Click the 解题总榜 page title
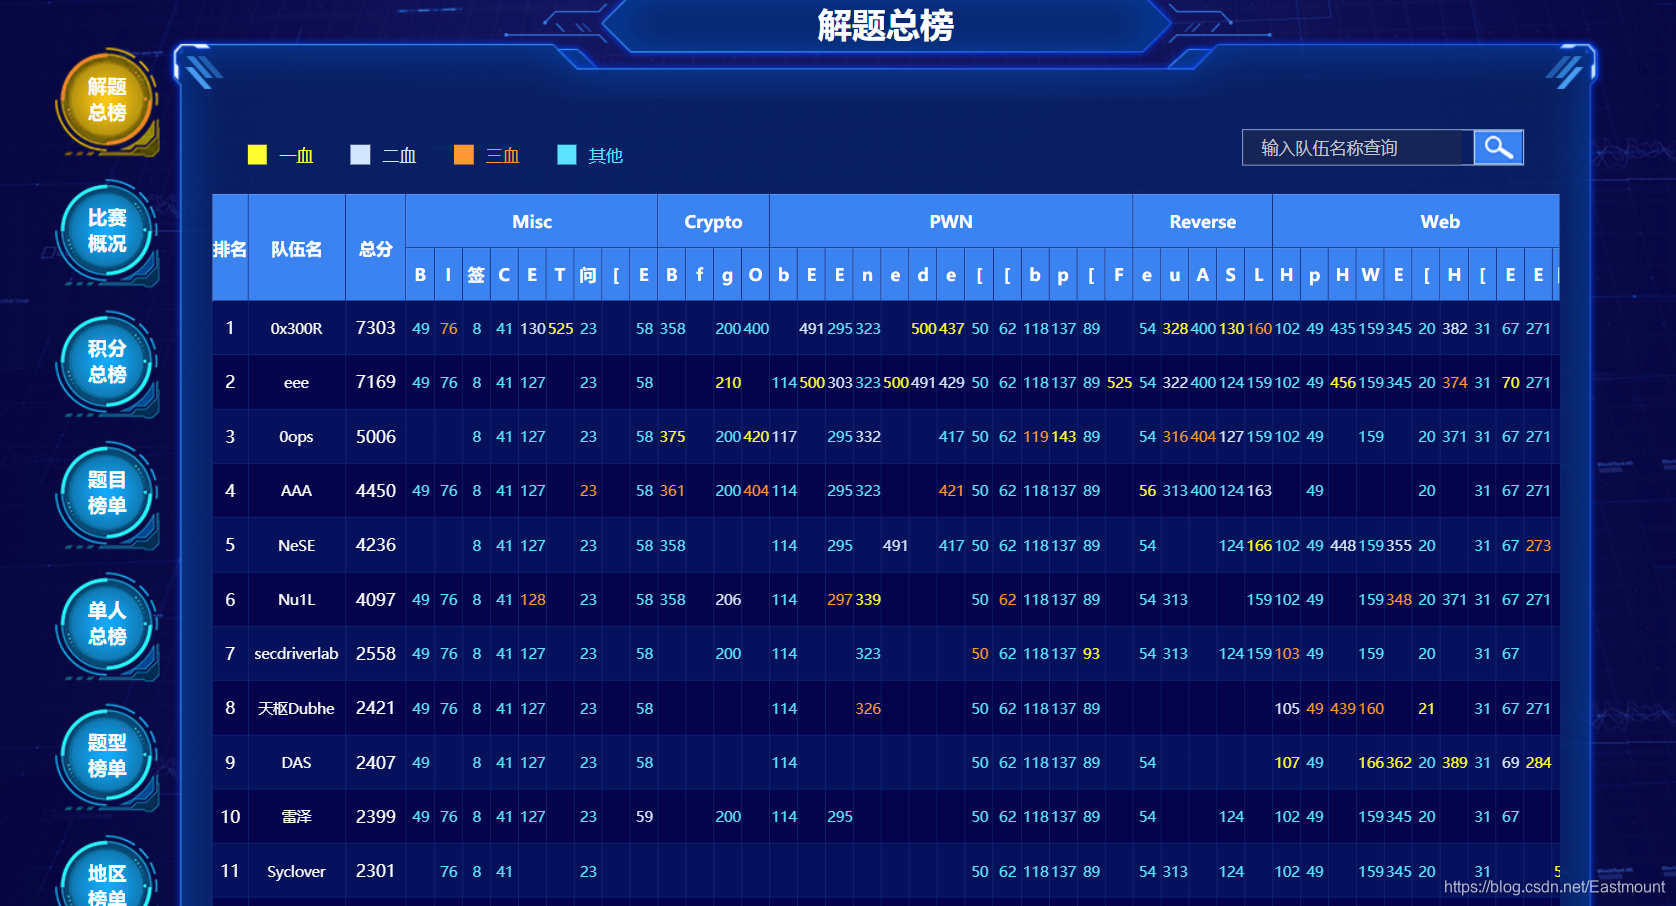1676x906 pixels. tap(885, 25)
